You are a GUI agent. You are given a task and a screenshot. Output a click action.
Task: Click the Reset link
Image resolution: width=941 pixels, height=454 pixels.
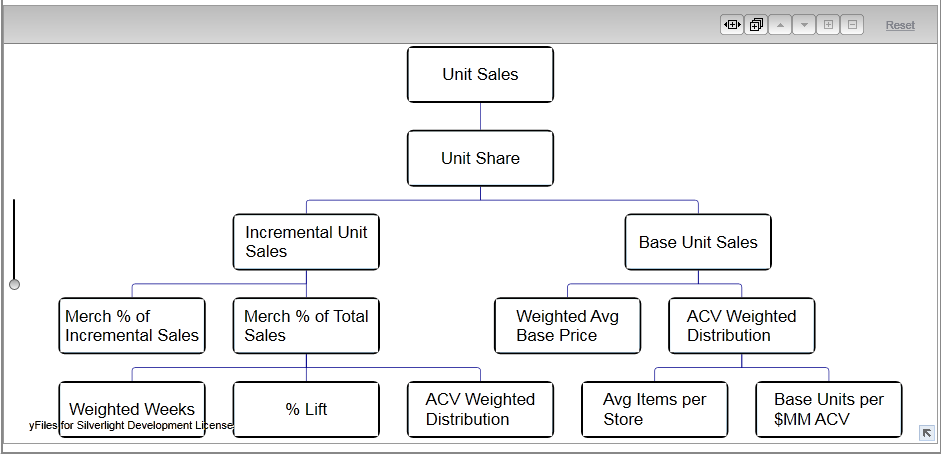[x=900, y=25]
